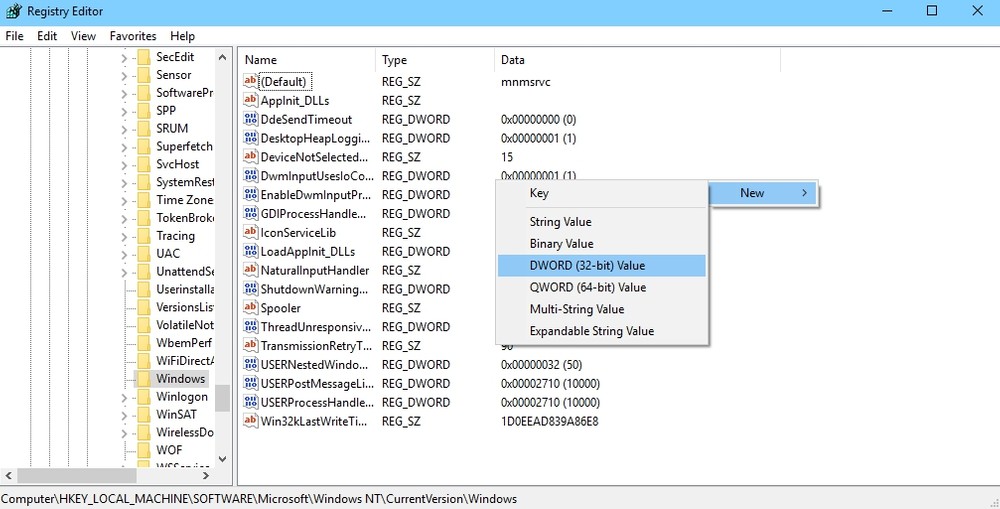Click the Name column header
Viewport: 1000px width, 509px height.
pos(261,60)
